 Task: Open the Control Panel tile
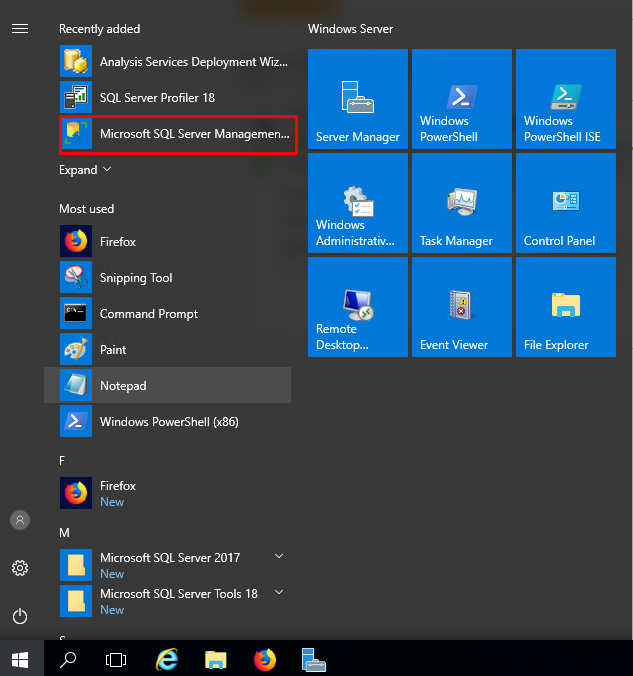pyautogui.click(x=566, y=203)
